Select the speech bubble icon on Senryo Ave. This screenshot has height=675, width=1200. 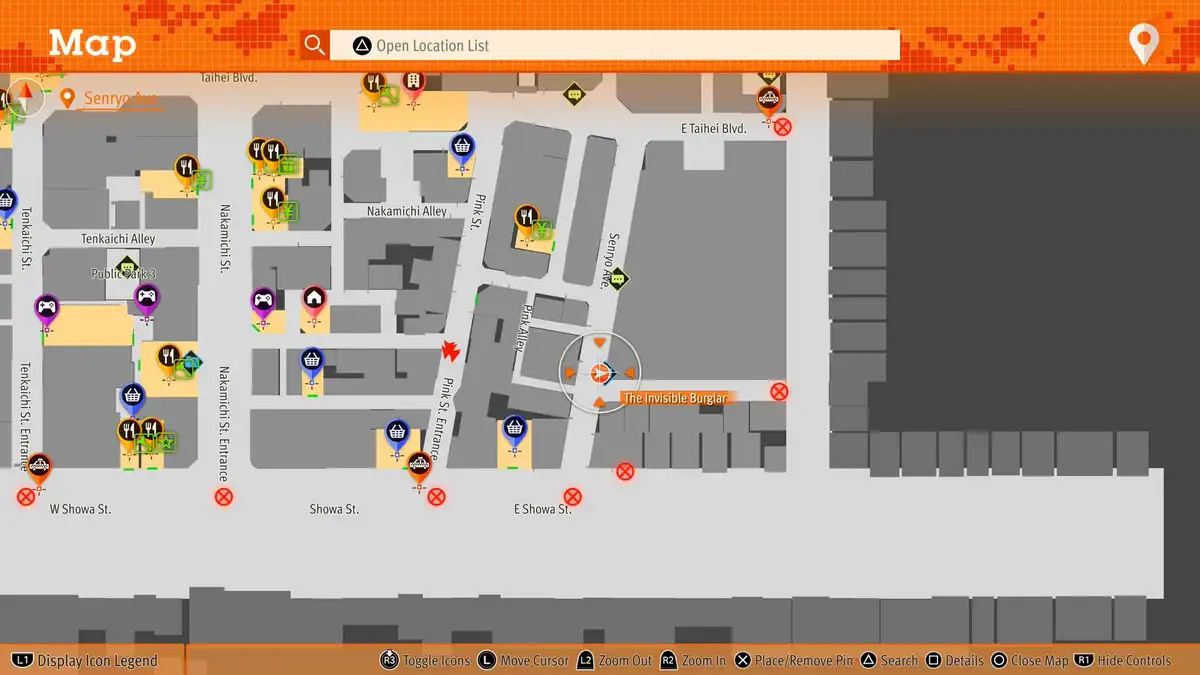click(617, 278)
